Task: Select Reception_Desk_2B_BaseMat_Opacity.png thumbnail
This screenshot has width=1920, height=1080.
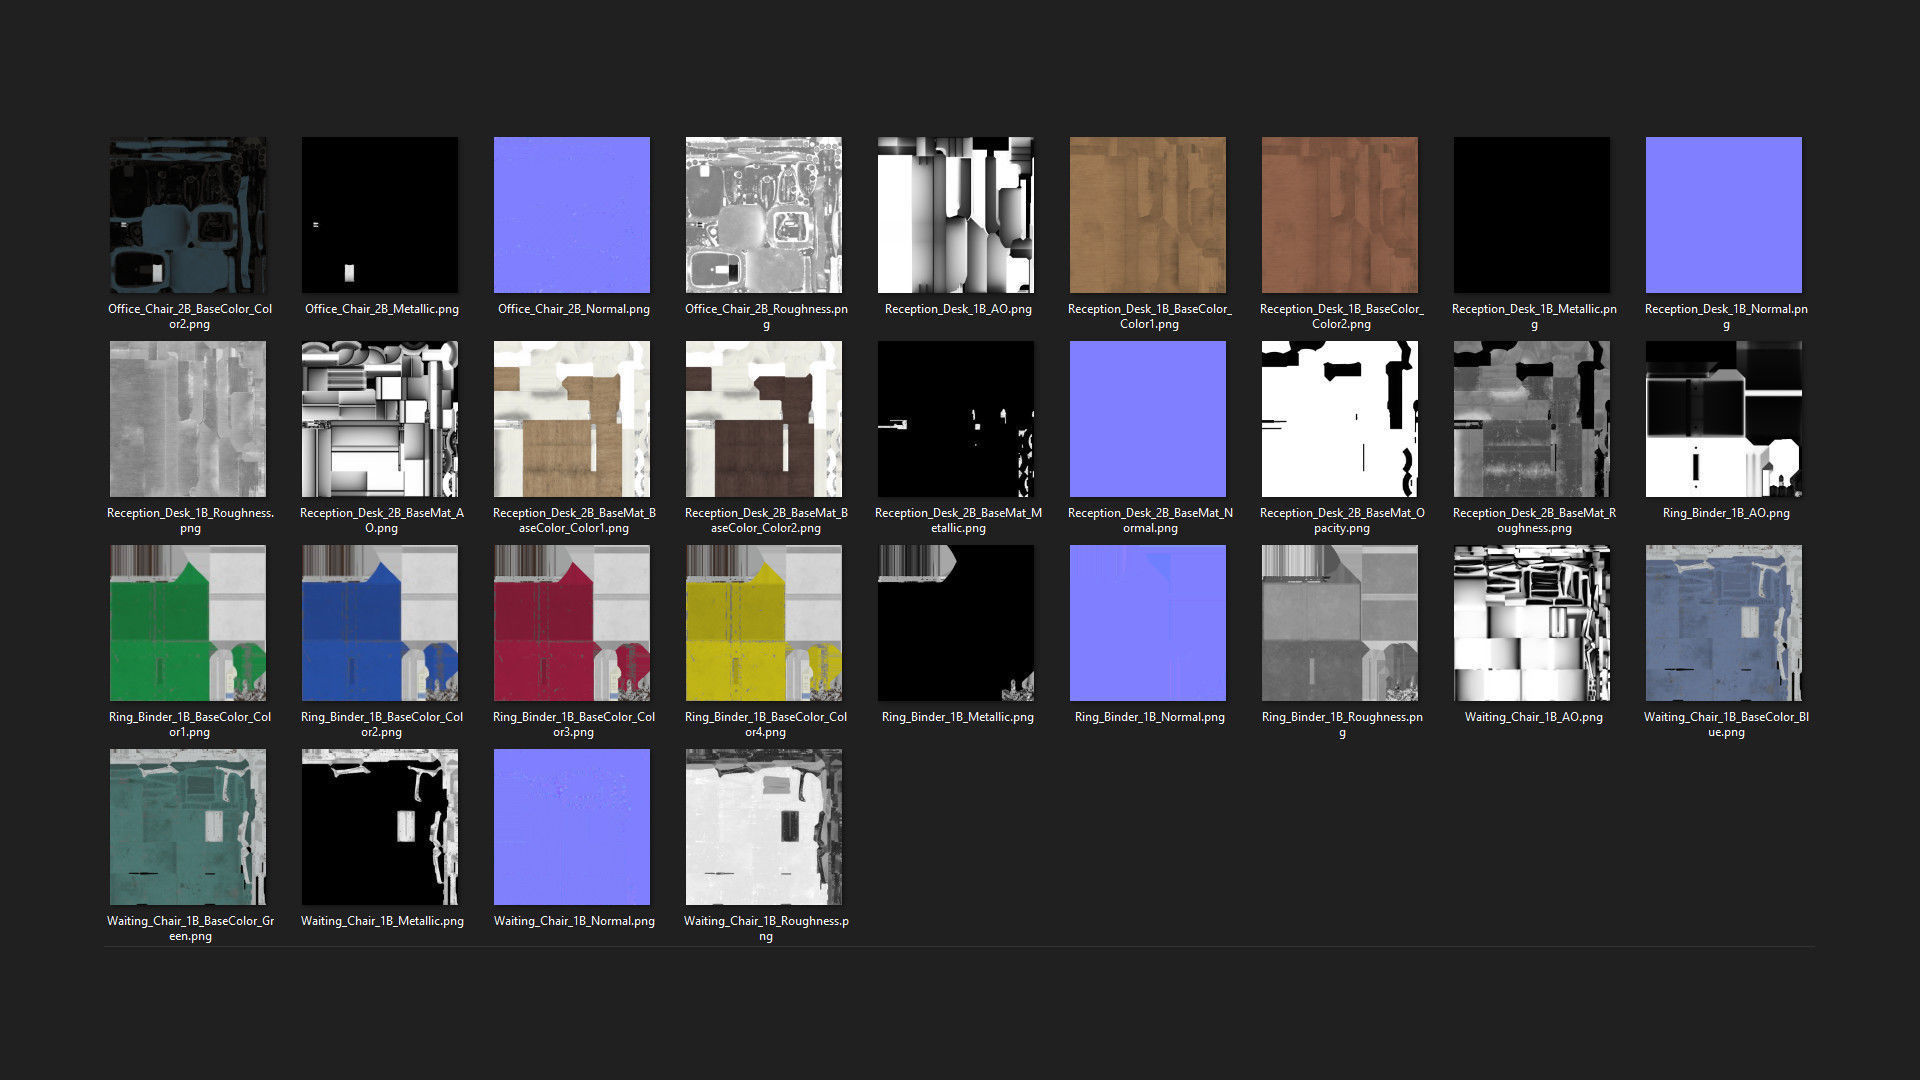Action: (1340, 419)
